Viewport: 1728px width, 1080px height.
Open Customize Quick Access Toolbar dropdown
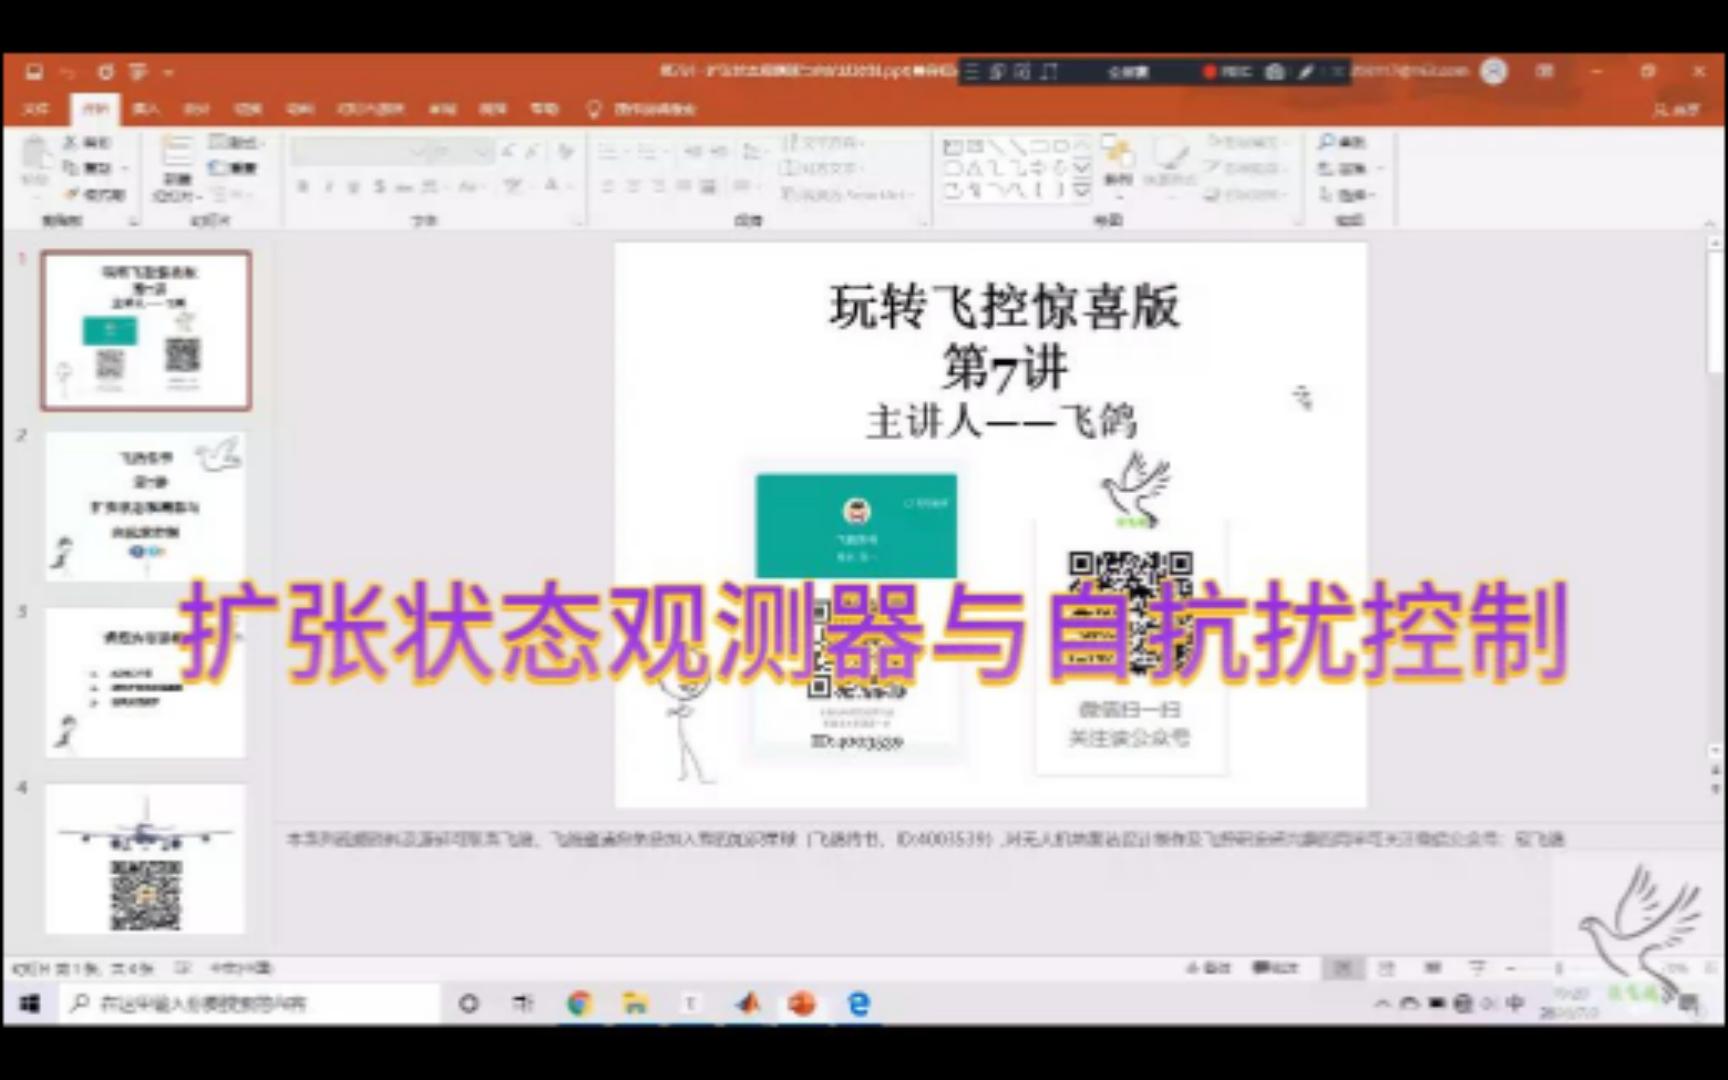168,72
